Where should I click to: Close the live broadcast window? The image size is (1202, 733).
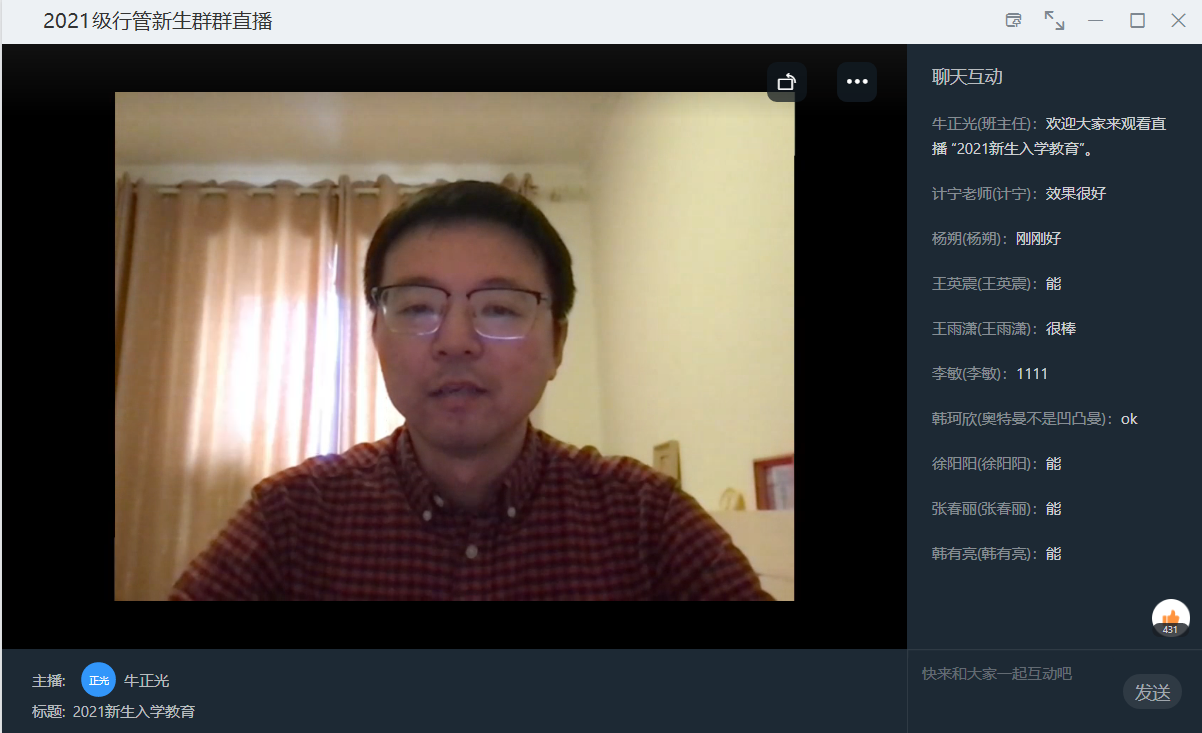pos(1178,21)
